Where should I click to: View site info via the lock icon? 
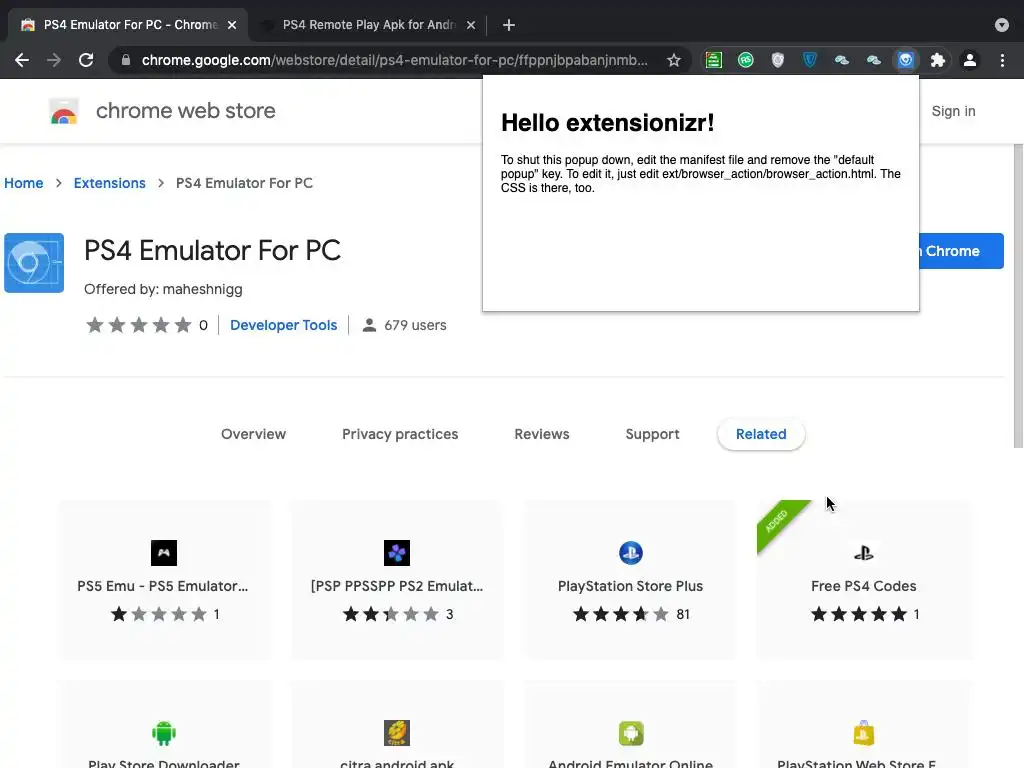click(x=126, y=60)
